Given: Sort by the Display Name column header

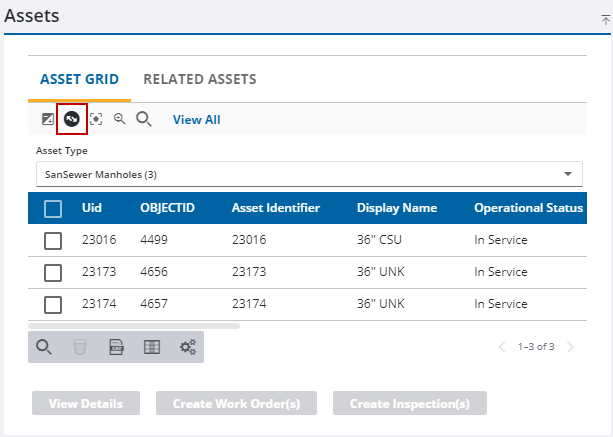Looking at the screenshot, I should pyautogui.click(x=397, y=208).
